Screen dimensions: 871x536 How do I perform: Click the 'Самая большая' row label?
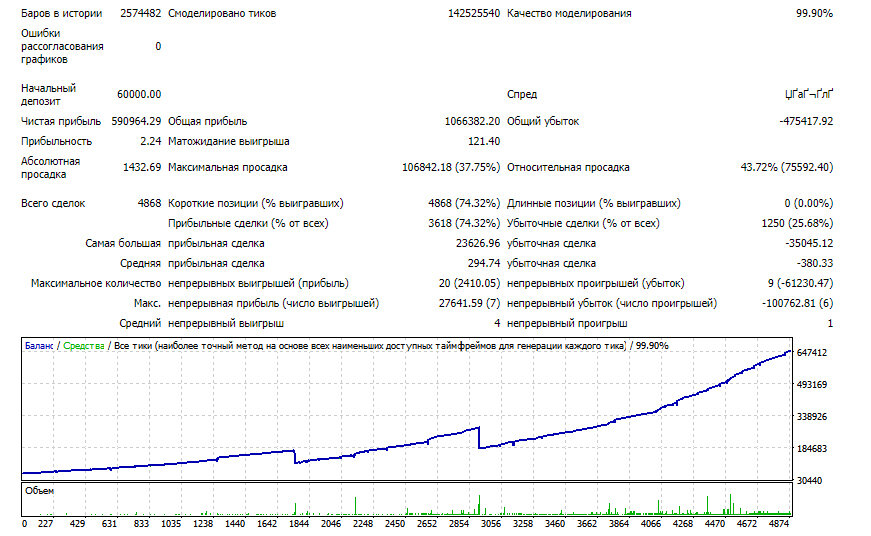click(123, 243)
